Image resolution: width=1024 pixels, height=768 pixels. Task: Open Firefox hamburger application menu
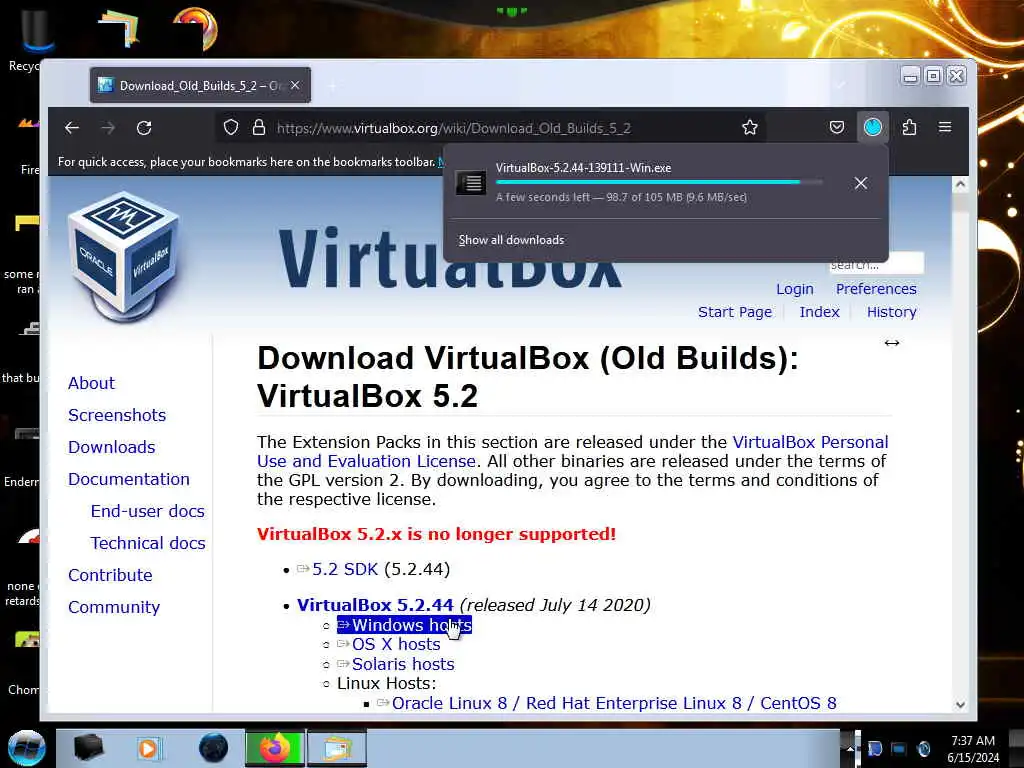pyautogui.click(x=945, y=127)
